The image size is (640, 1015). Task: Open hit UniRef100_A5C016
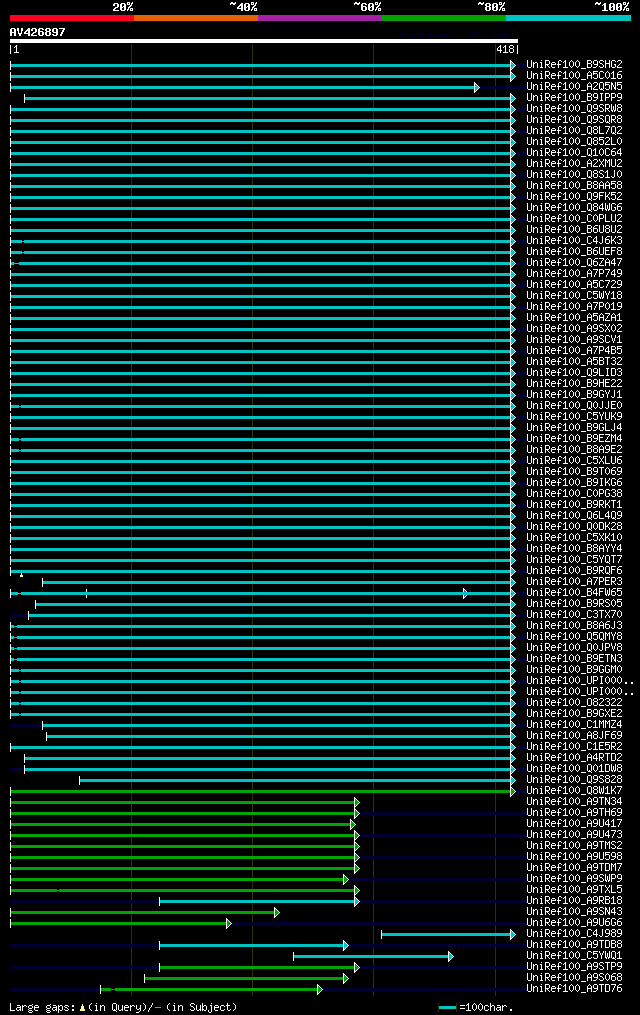(574, 76)
